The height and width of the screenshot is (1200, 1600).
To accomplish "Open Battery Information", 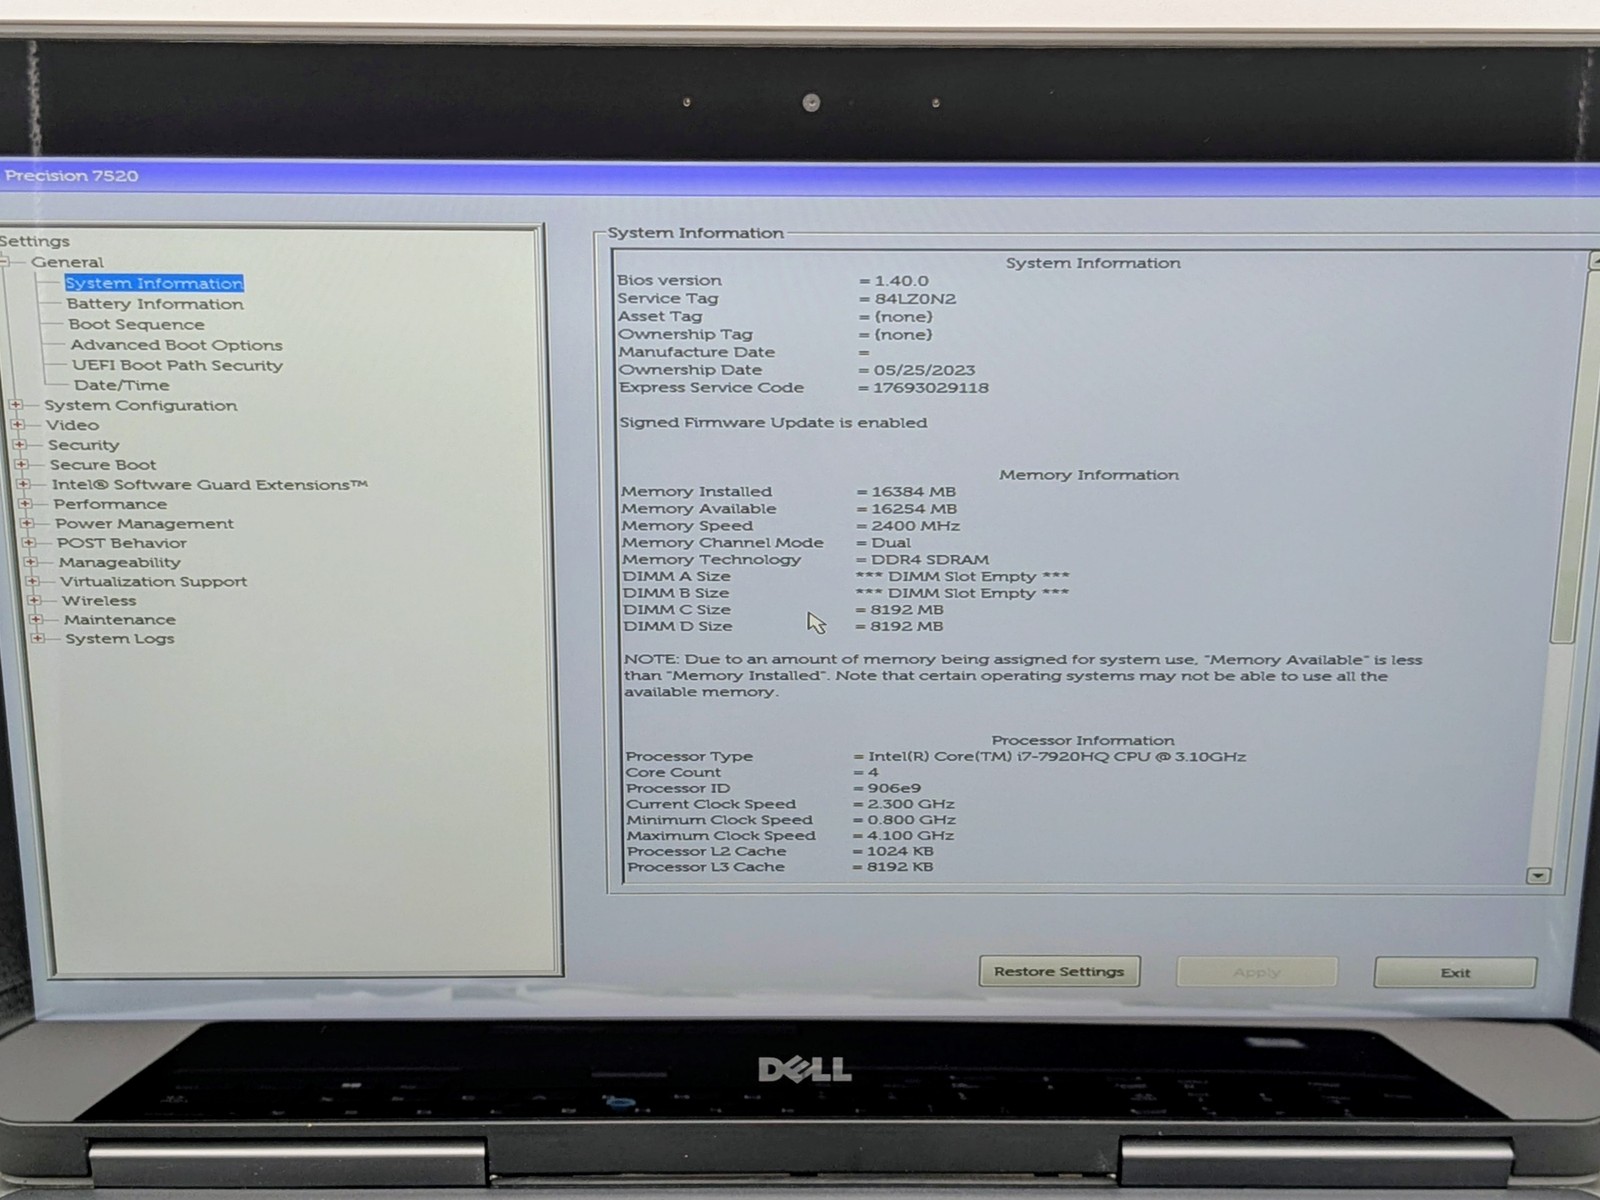I will [x=155, y=304].
